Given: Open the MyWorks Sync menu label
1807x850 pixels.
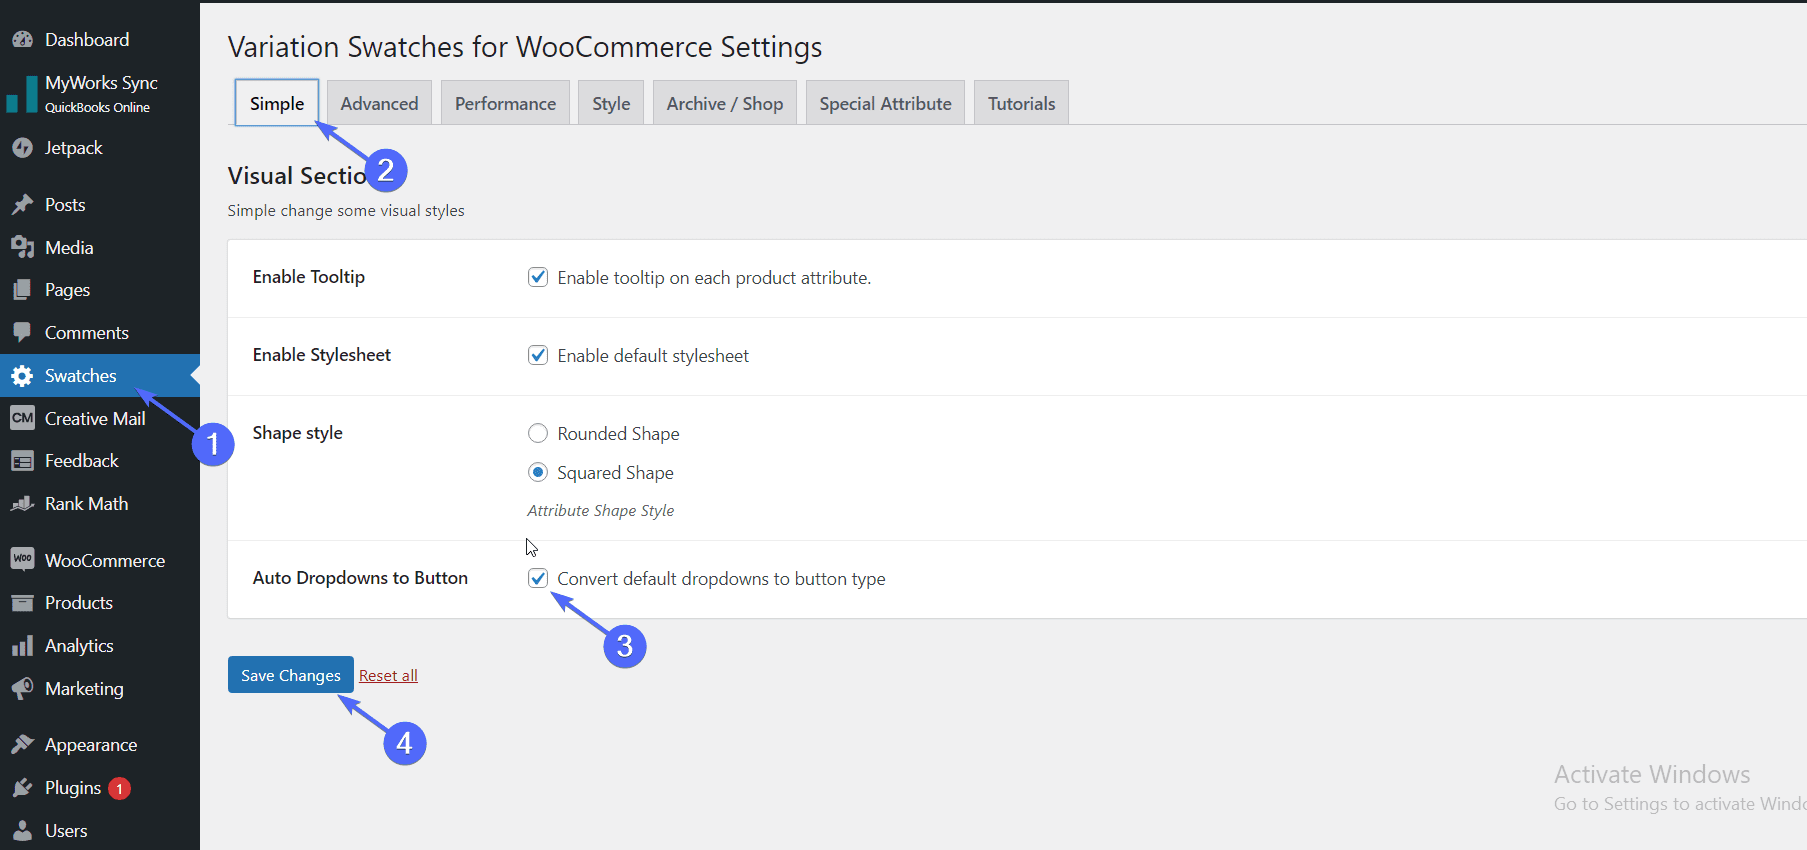Looking at the screenshot, I should click(101, 83).
